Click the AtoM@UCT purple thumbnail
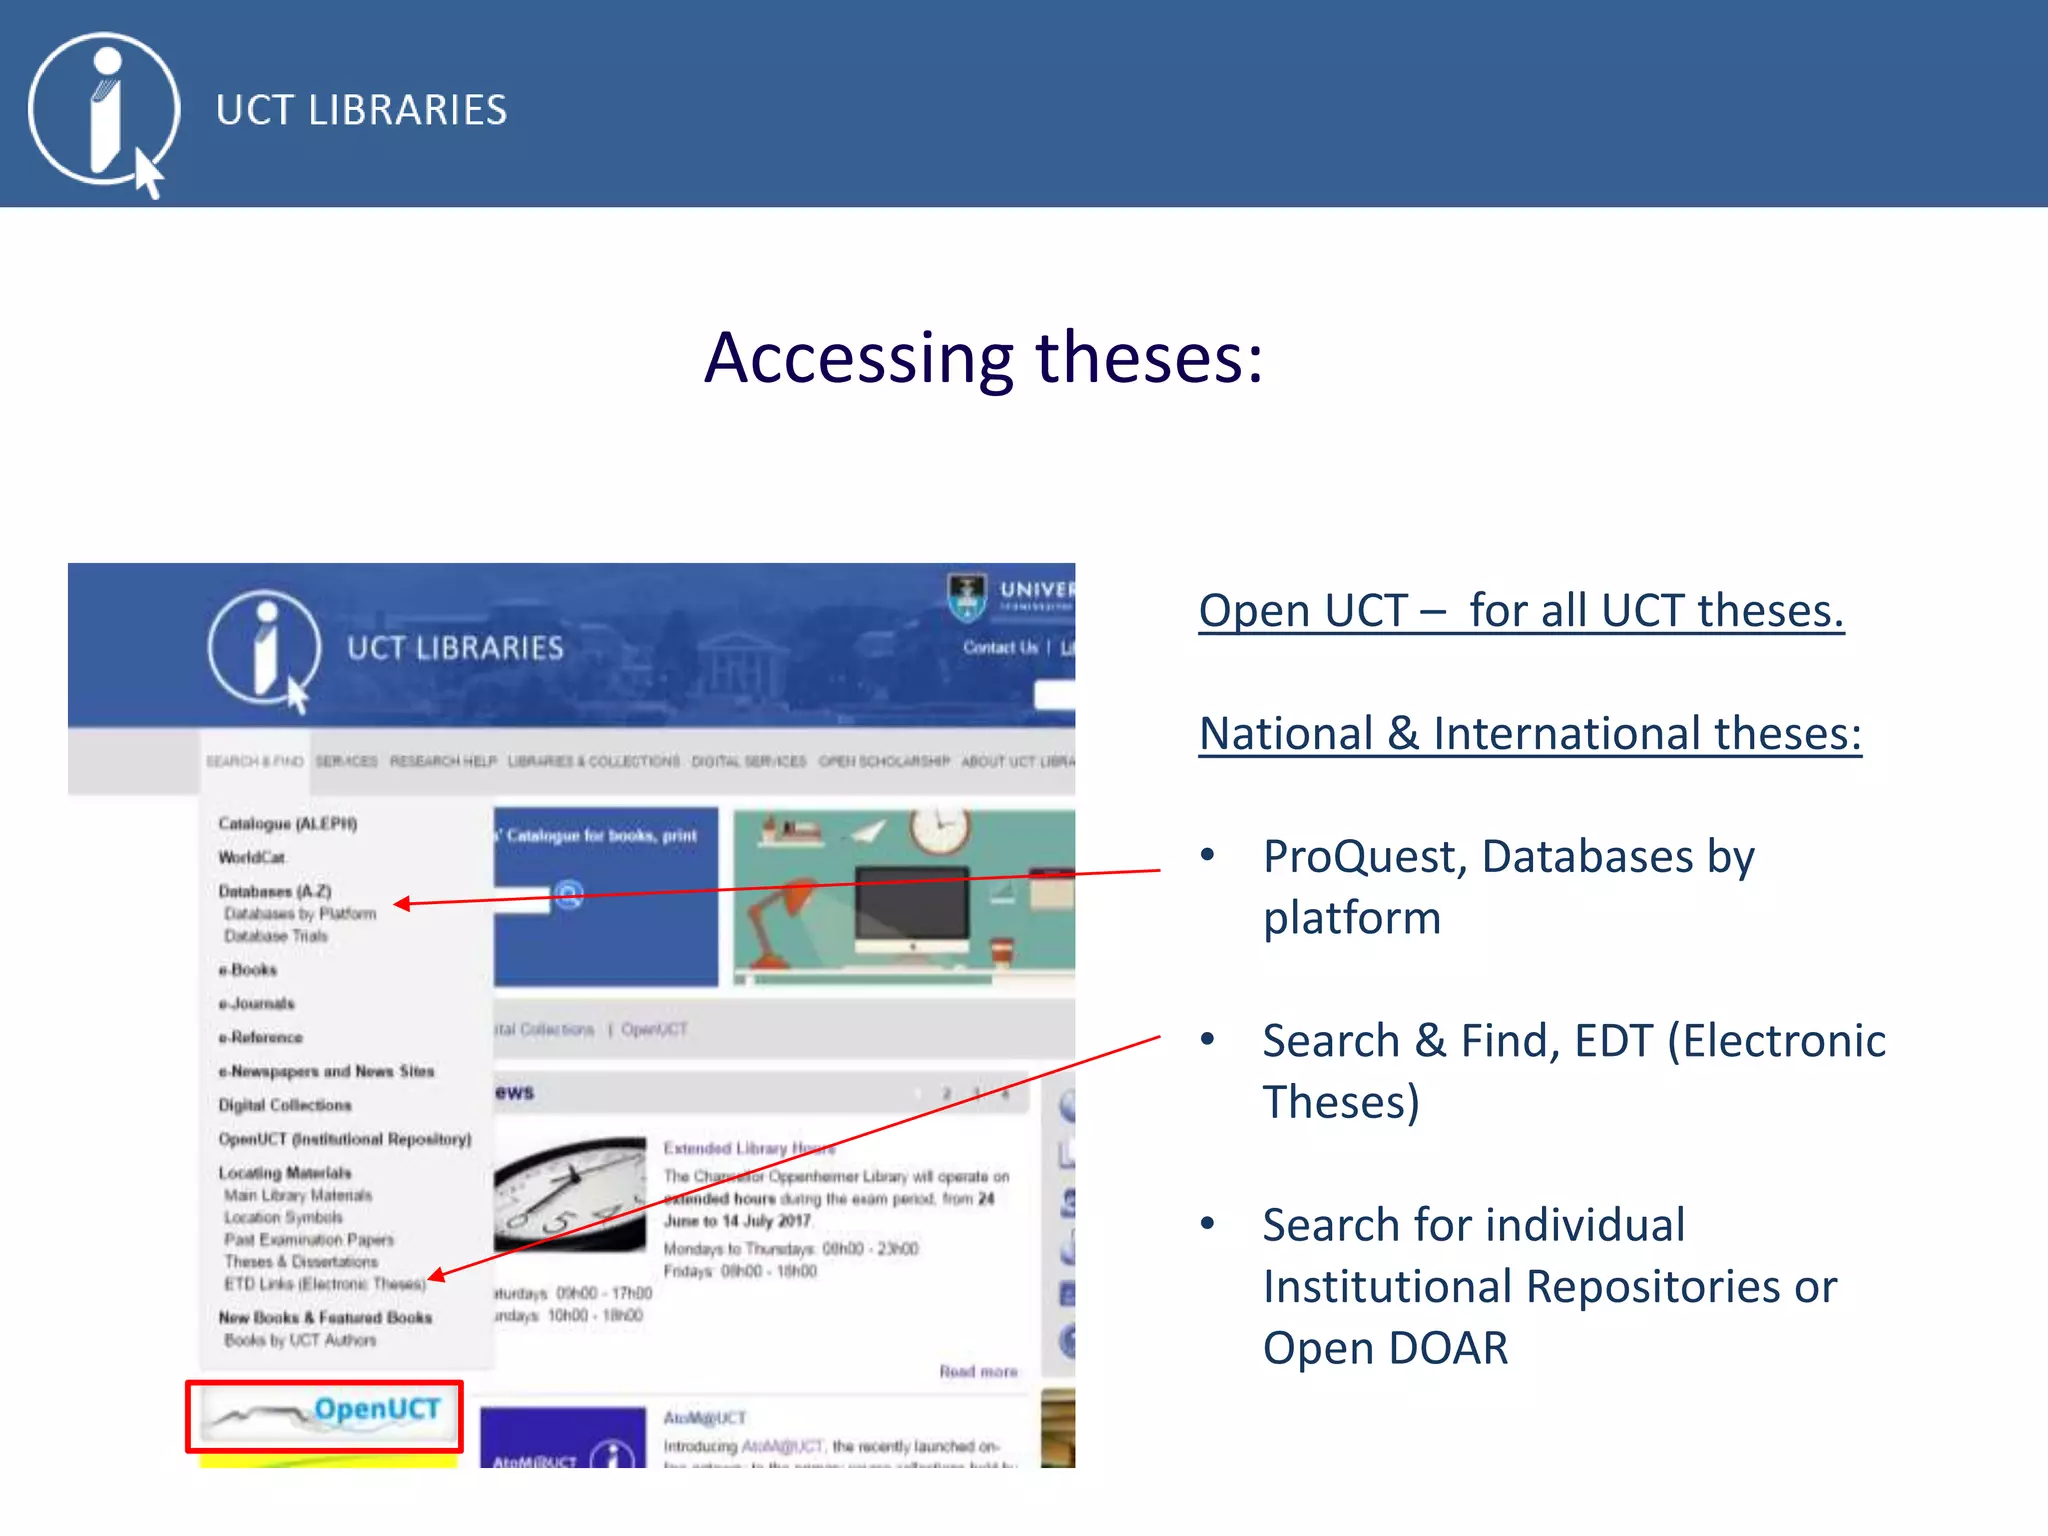This screenshot has width=2048, height=1536. tap(563, 1437)
